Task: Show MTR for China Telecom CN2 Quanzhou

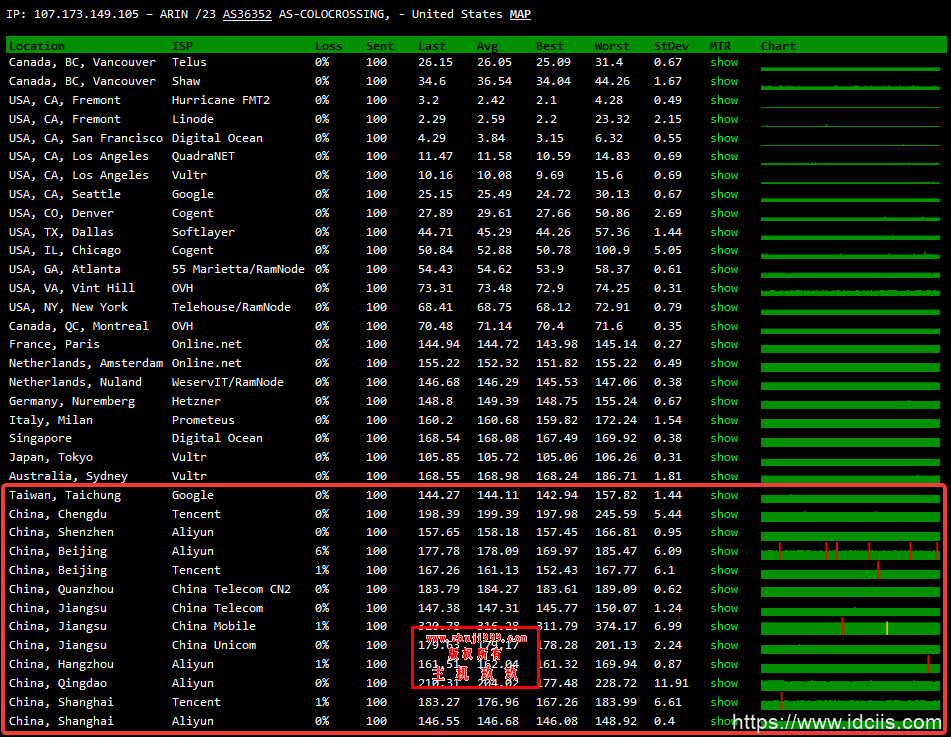Action: click(724, 589)
